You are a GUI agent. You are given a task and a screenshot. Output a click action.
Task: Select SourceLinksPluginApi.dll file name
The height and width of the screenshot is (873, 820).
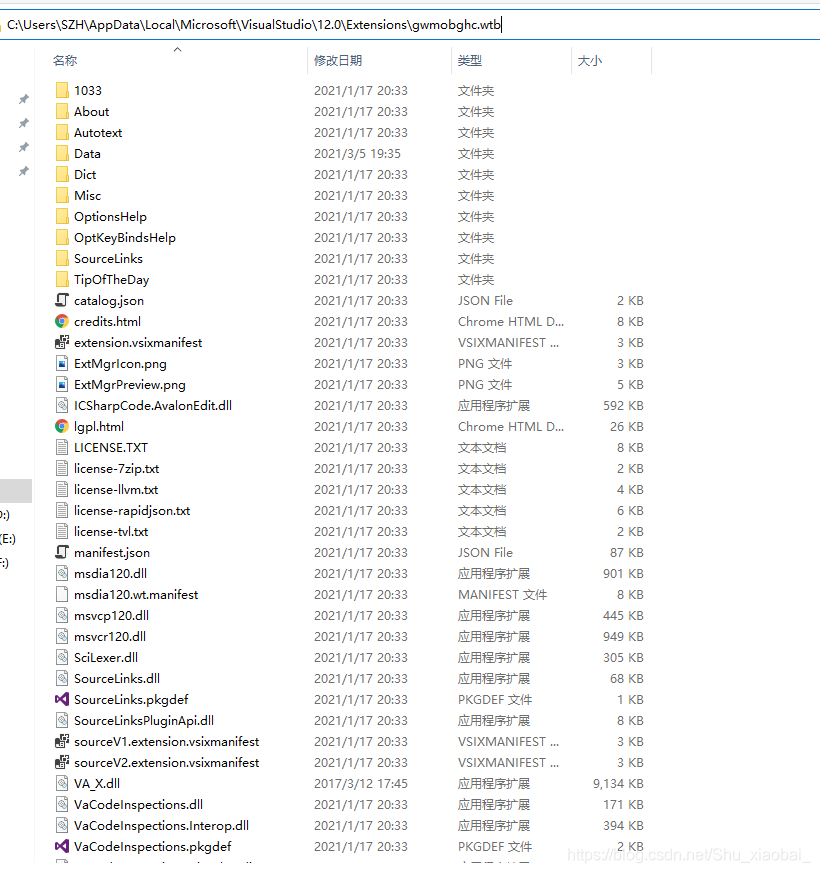(144, 720)
